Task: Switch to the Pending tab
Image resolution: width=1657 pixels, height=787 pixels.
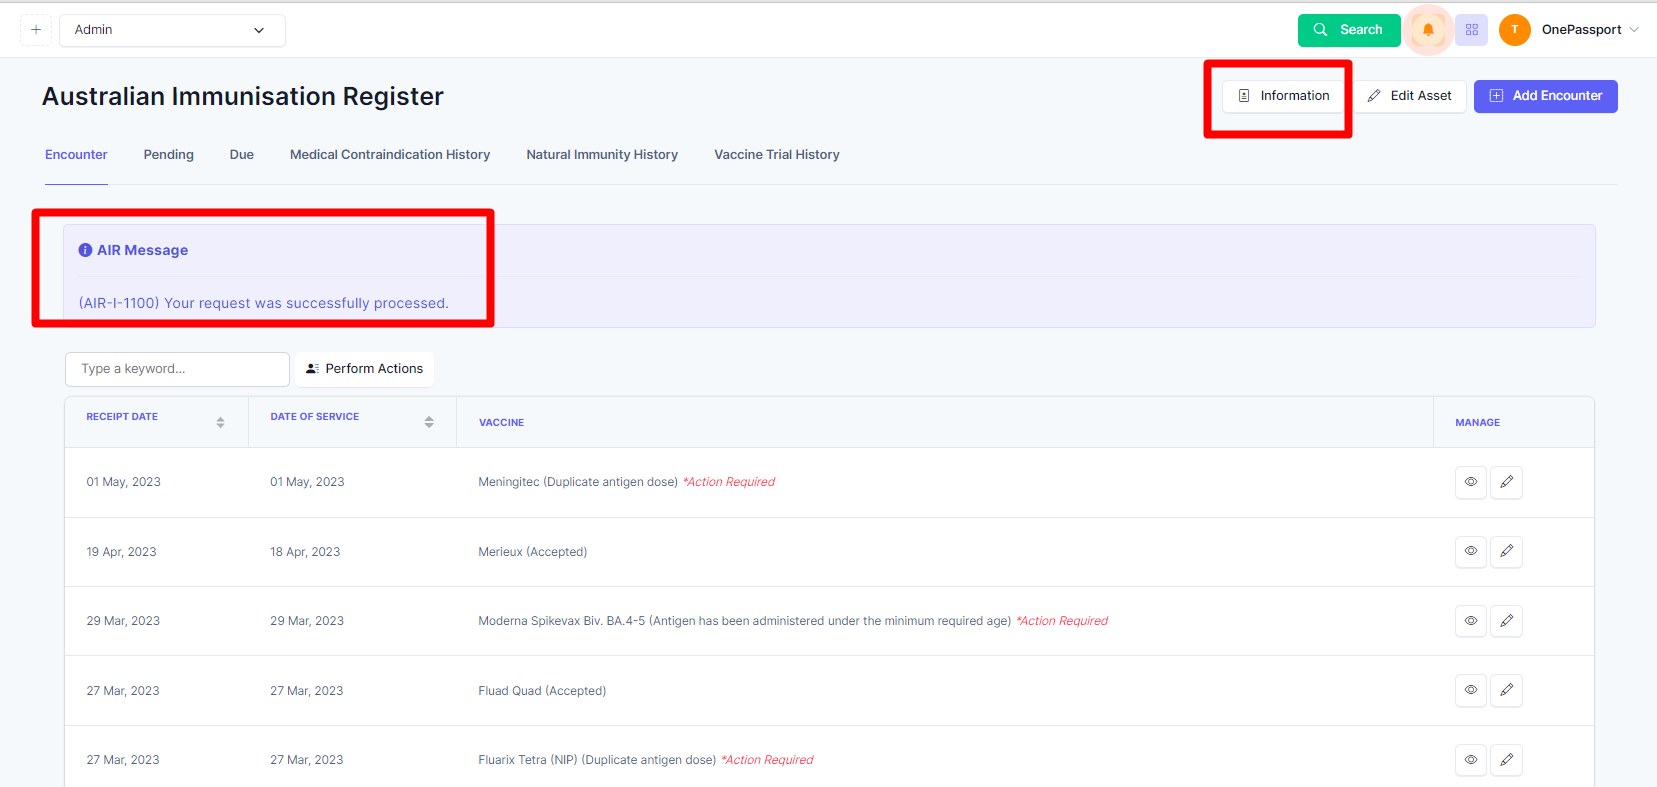Action: coord(168,155)
